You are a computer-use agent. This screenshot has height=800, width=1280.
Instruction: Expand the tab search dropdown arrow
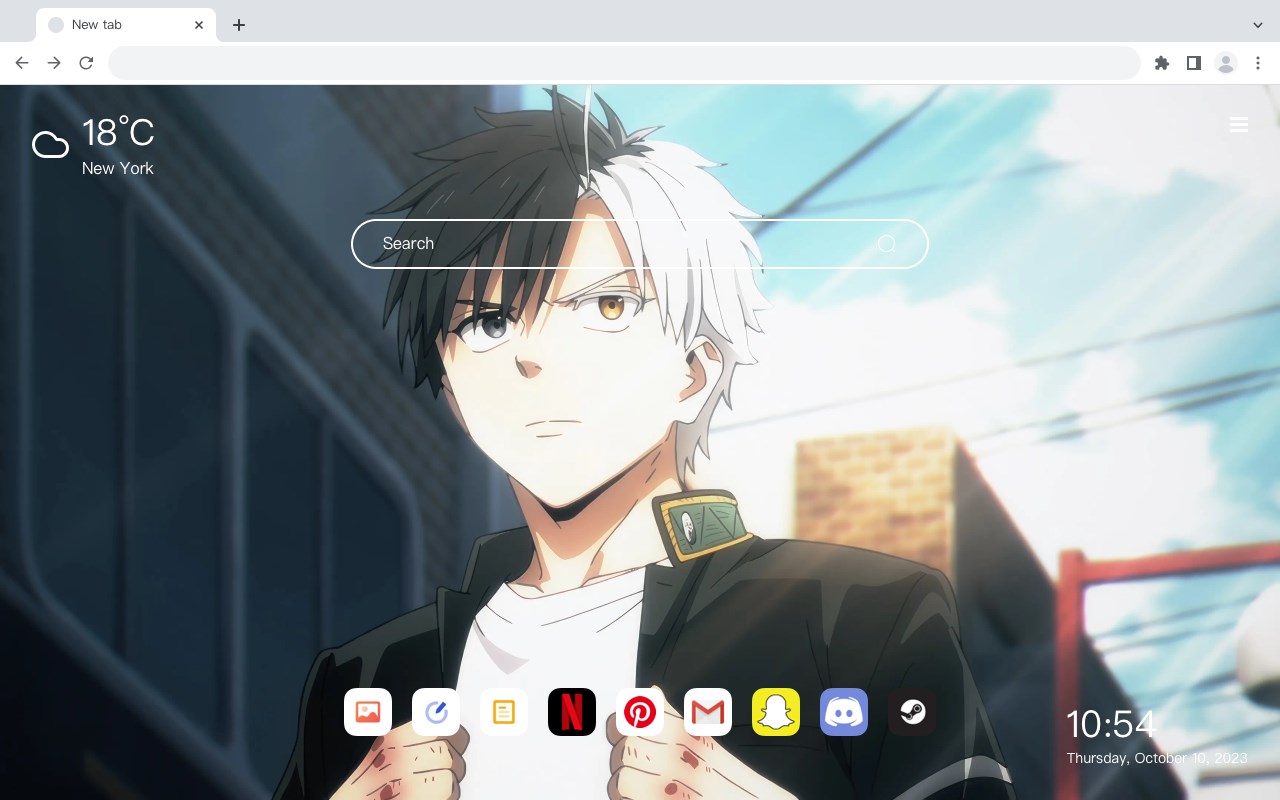tap(1258, 25)
